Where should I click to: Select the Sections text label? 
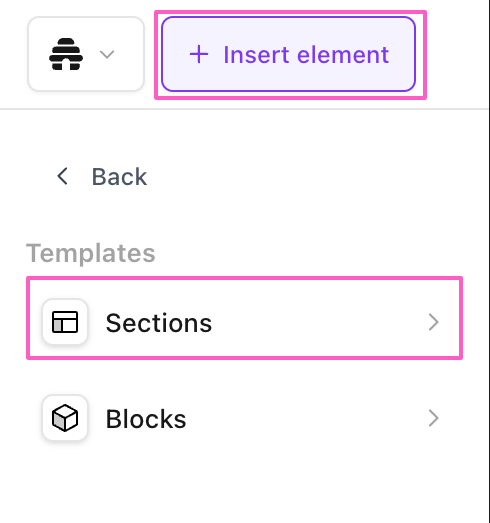point(159,323)
